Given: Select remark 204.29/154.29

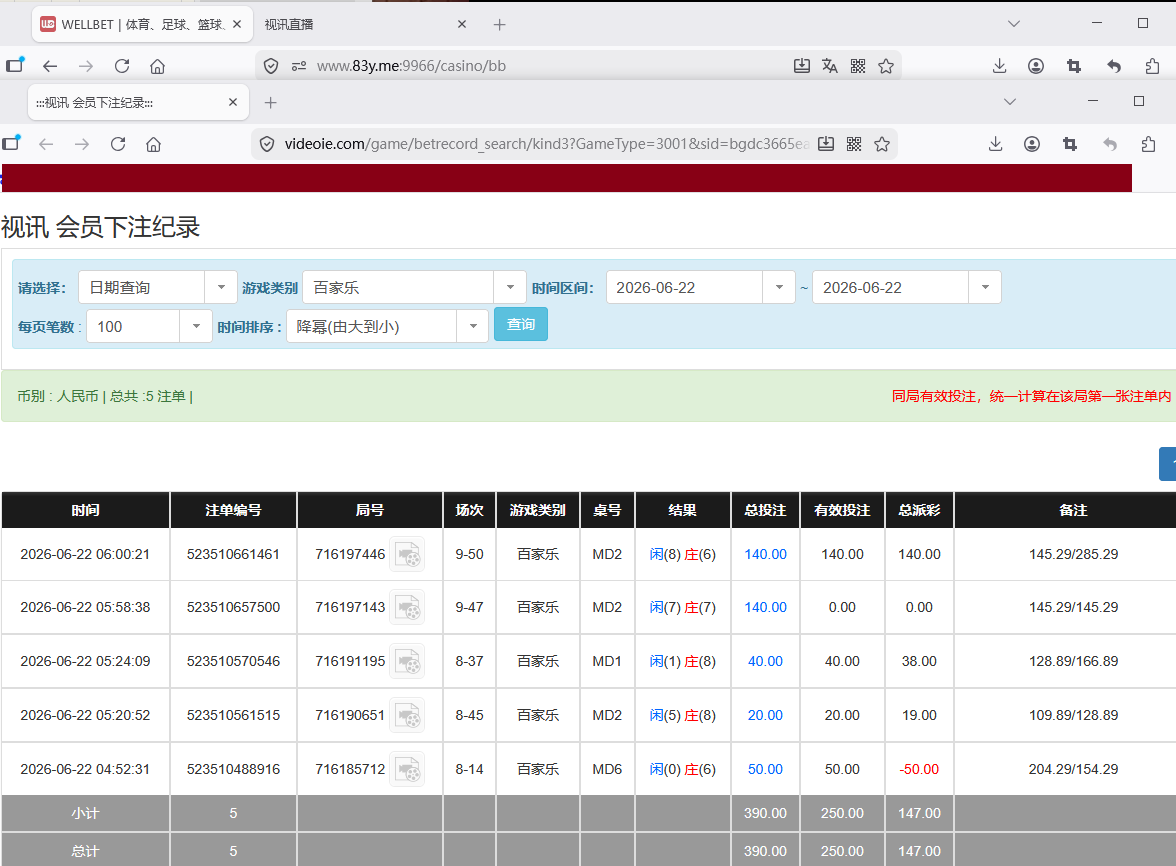Looking at the screenshot, I should [x=1073, y=769].
